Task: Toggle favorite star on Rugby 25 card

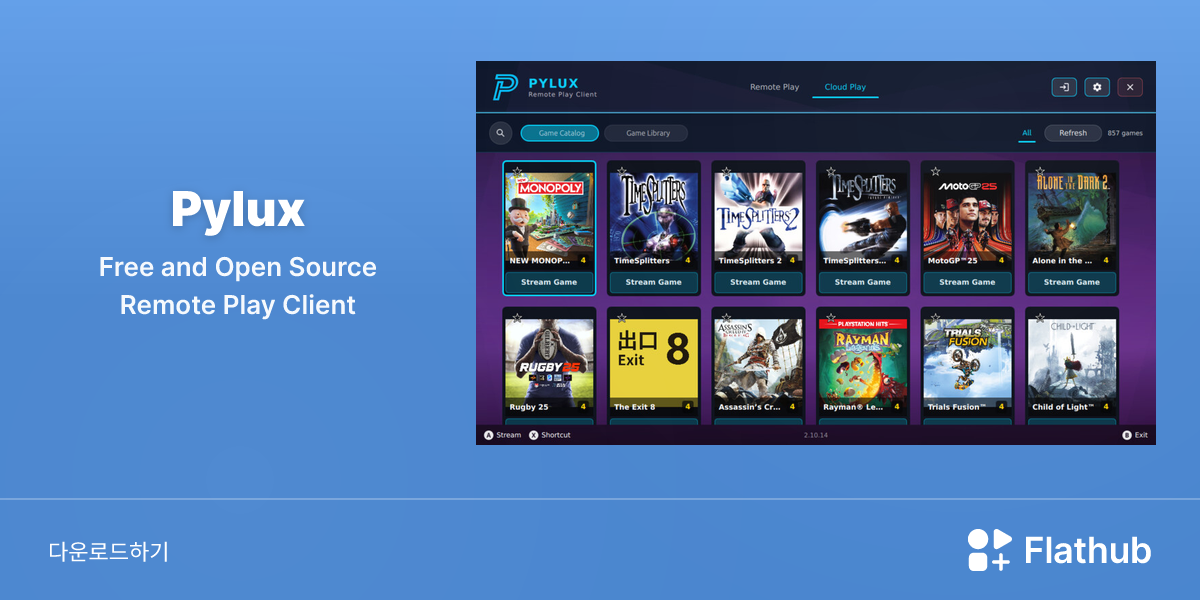Action: coord(517,319)
